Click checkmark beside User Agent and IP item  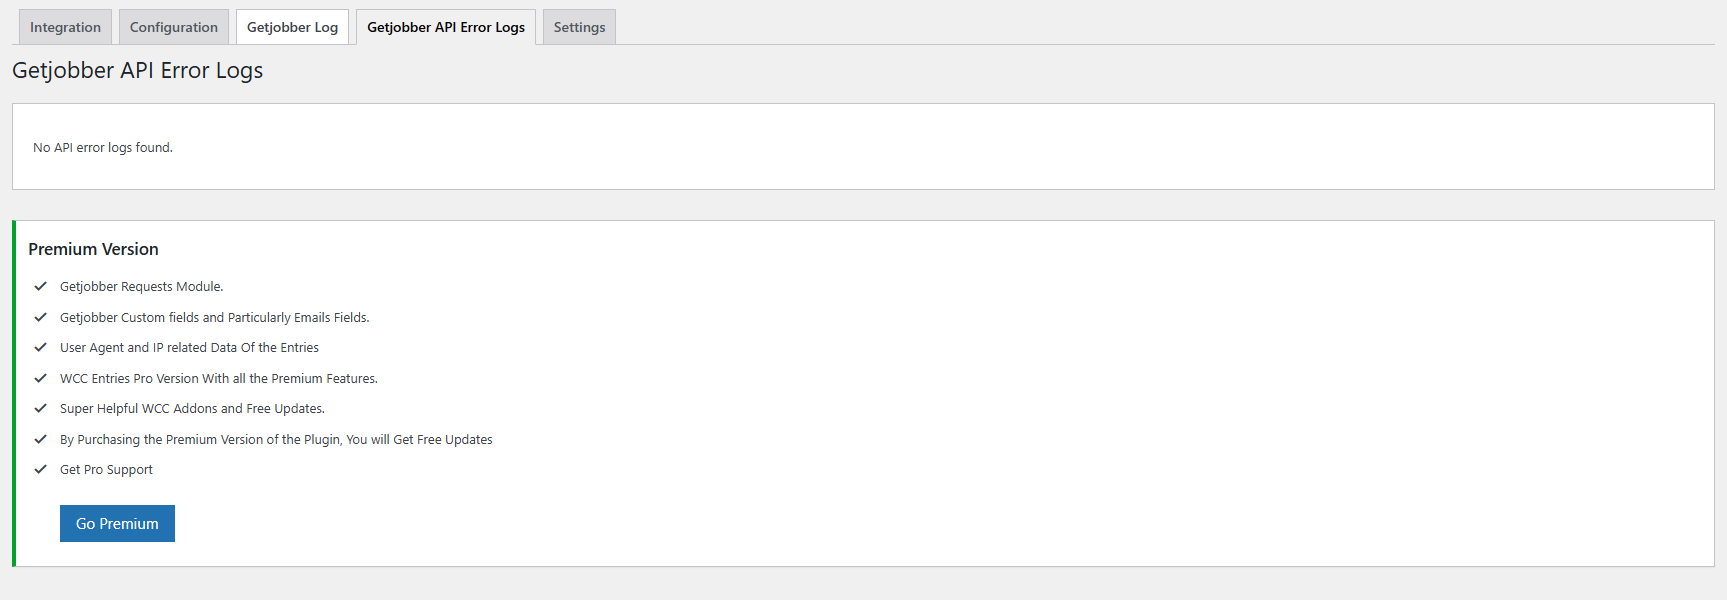click(41, 347)
